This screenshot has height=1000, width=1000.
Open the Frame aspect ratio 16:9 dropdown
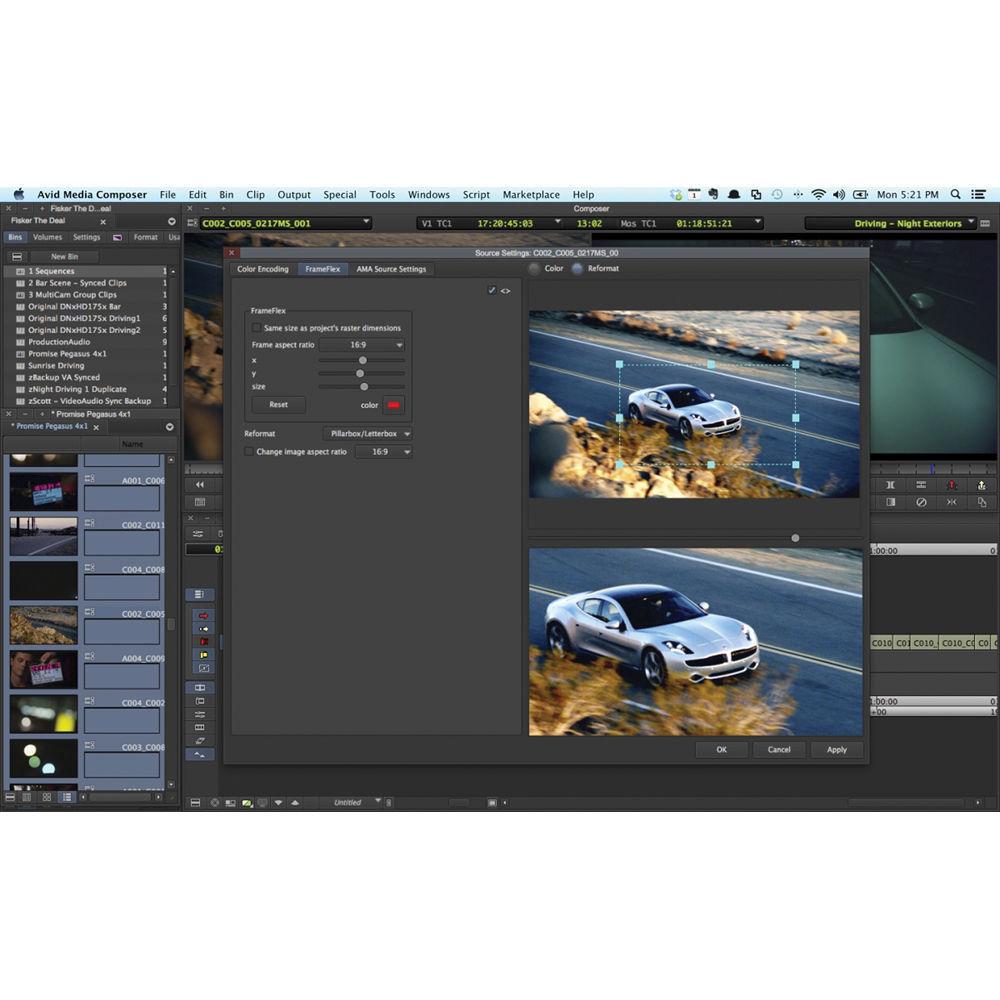(x=365, y=344)
